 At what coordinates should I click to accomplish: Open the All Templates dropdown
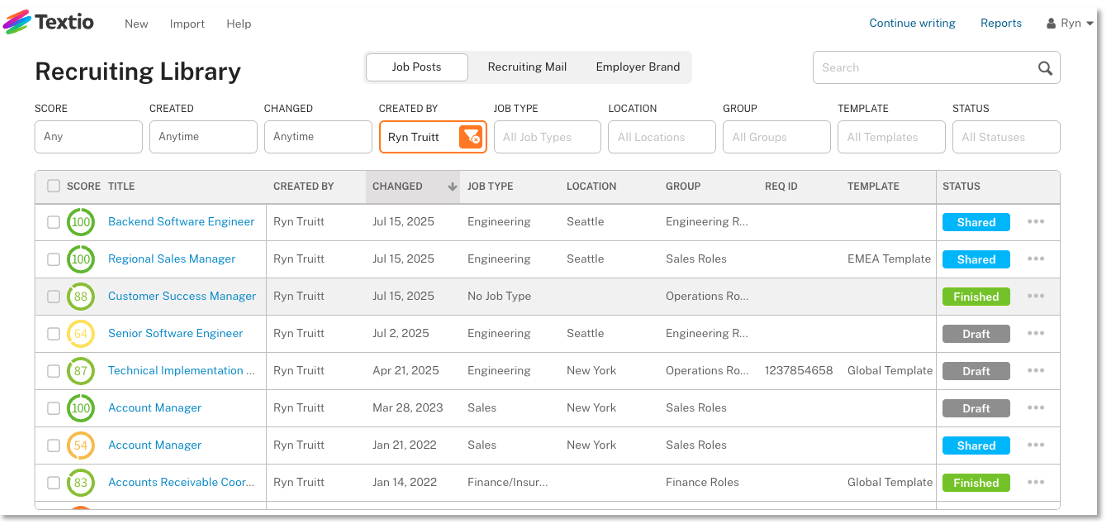[x=891, y=137]
